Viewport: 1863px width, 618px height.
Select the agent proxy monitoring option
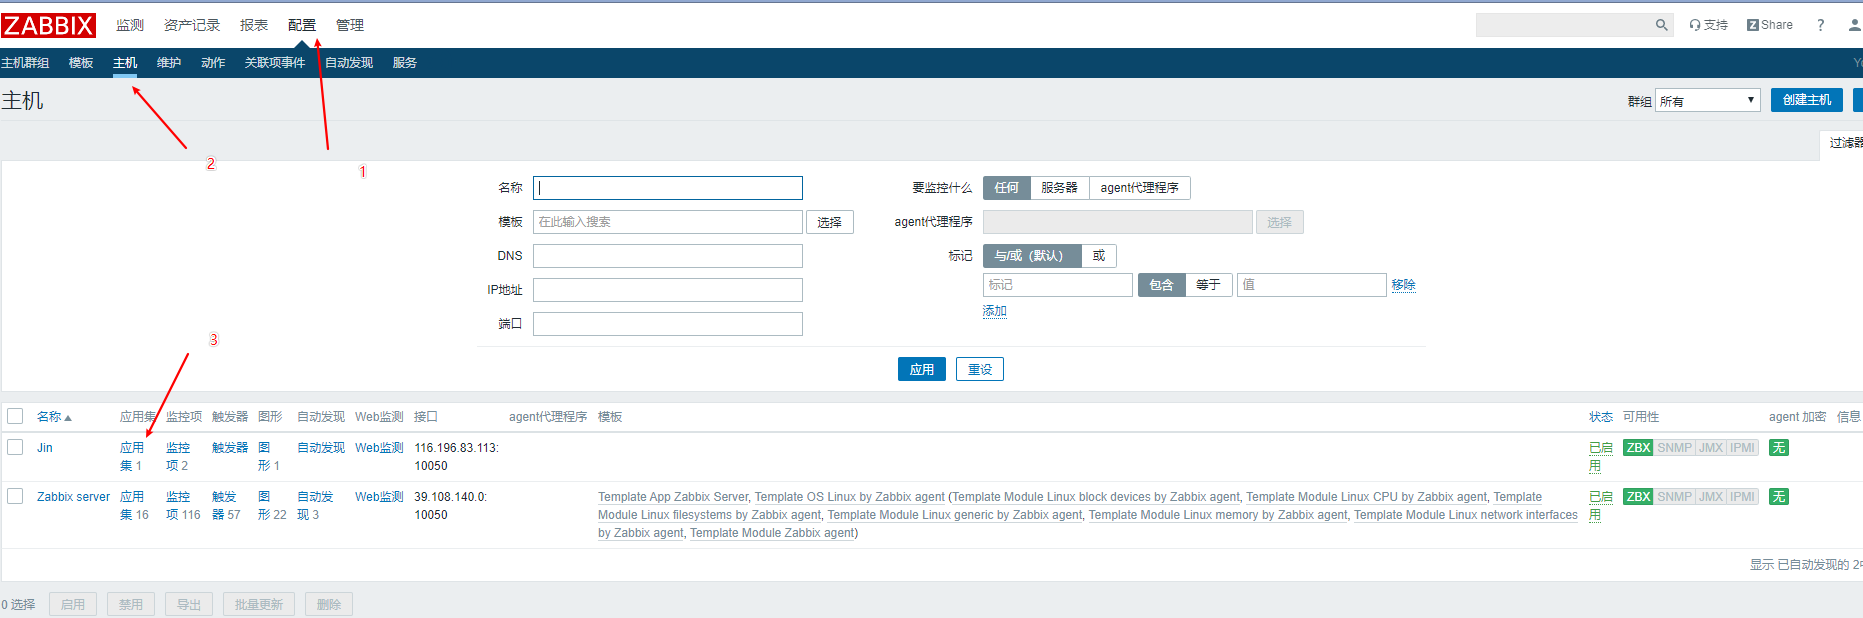(x=1139, y=188)
